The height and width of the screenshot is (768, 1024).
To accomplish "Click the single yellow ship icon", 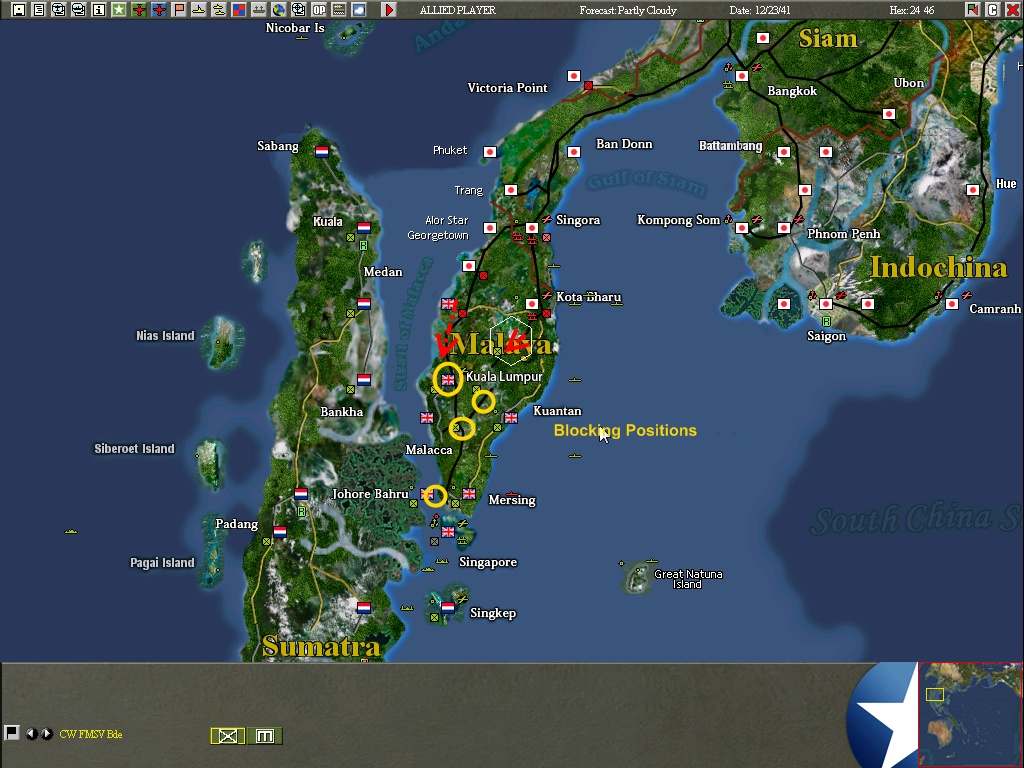I will point(199,9).
